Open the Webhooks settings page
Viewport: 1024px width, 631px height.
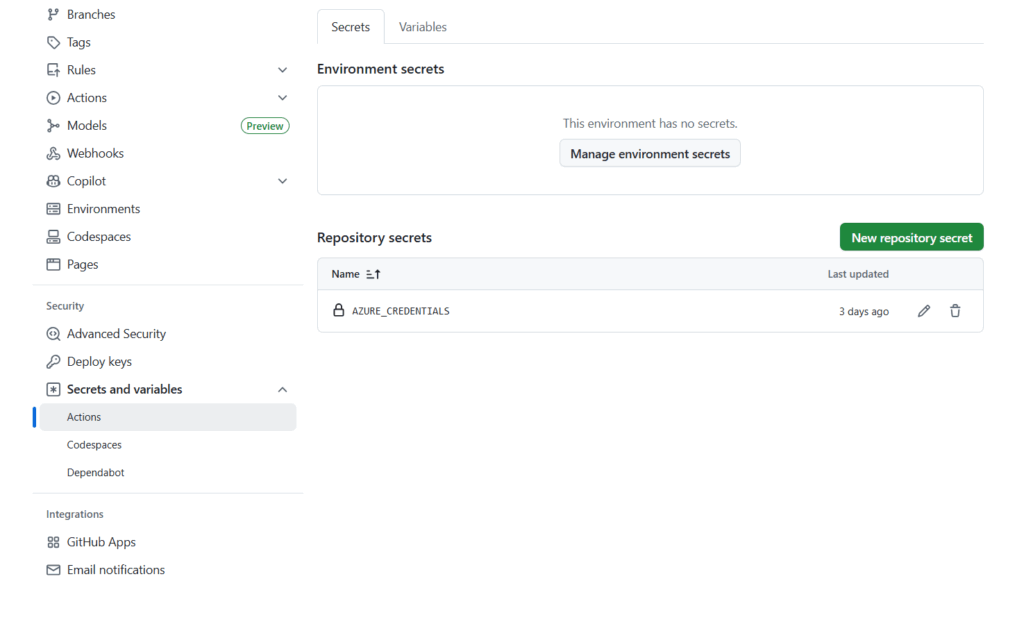point(95,154)
